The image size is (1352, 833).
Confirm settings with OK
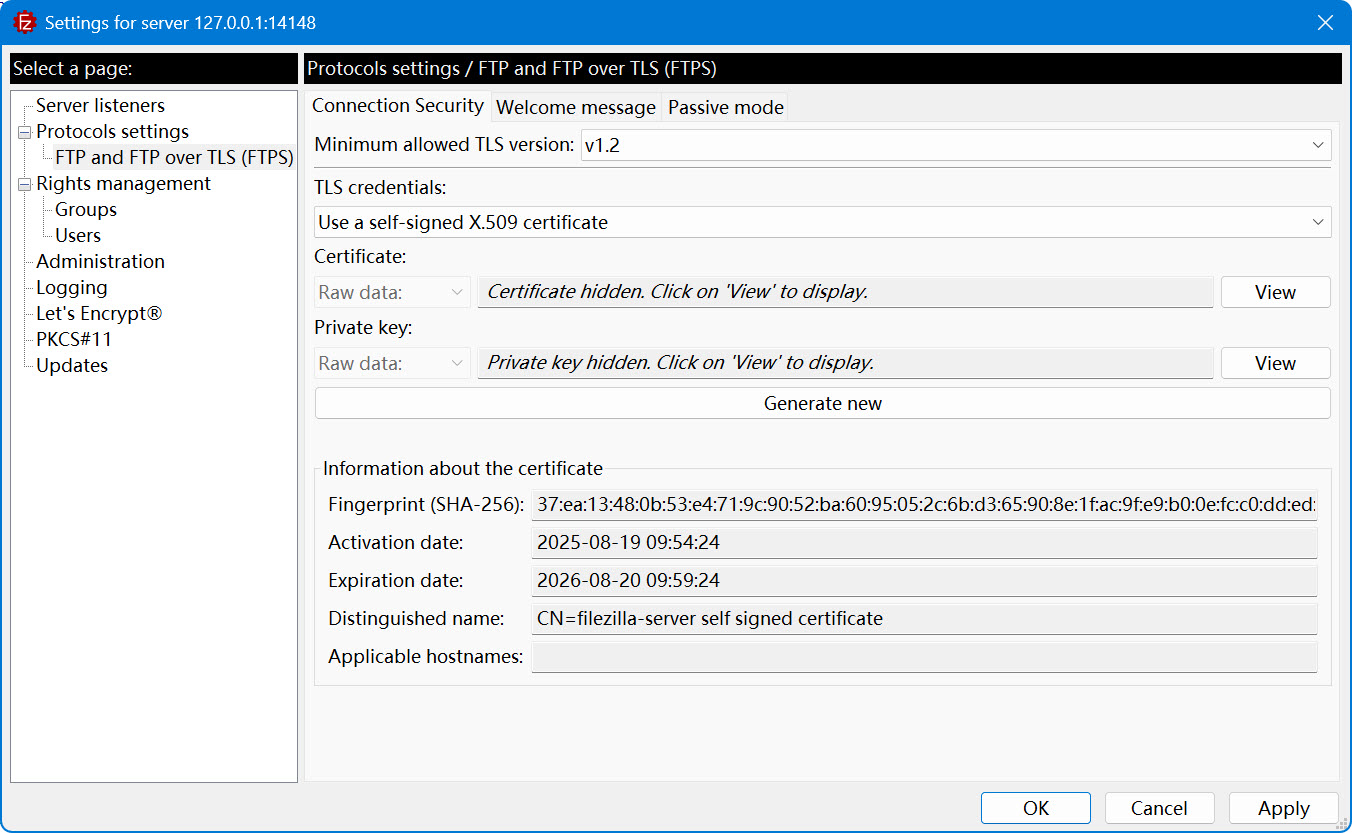pyautogui.click(x=1036, y=808)
